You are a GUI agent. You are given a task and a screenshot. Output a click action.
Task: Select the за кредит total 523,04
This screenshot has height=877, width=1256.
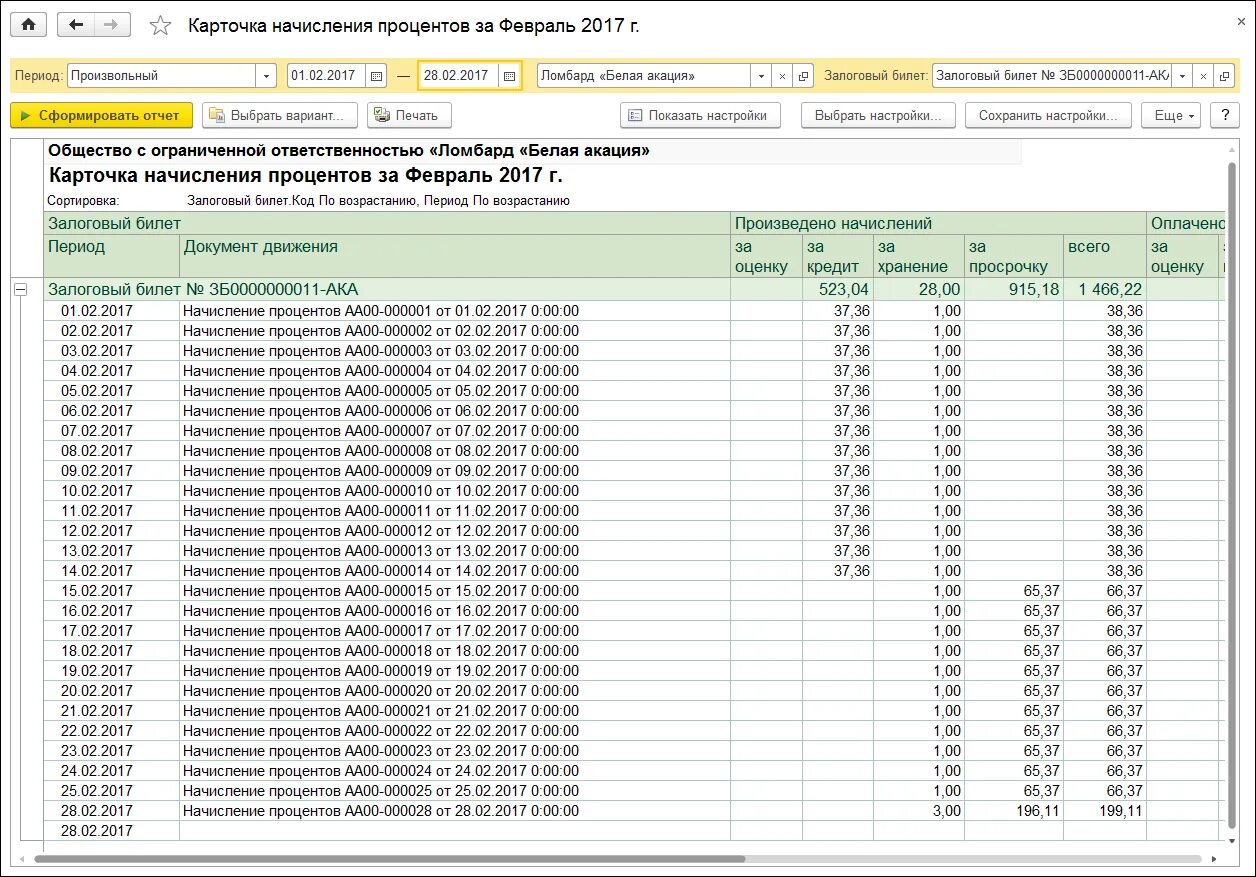click(838, 290)
